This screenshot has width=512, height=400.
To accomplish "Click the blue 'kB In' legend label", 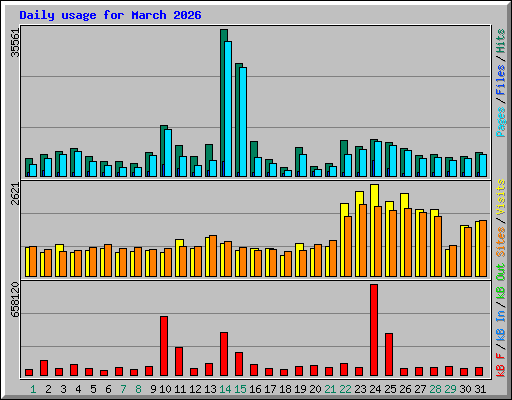I will point(501,325).
